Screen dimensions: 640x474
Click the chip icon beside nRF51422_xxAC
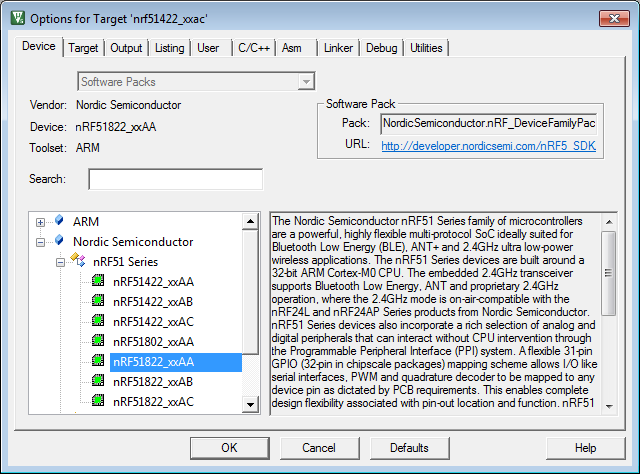(98, 320)
